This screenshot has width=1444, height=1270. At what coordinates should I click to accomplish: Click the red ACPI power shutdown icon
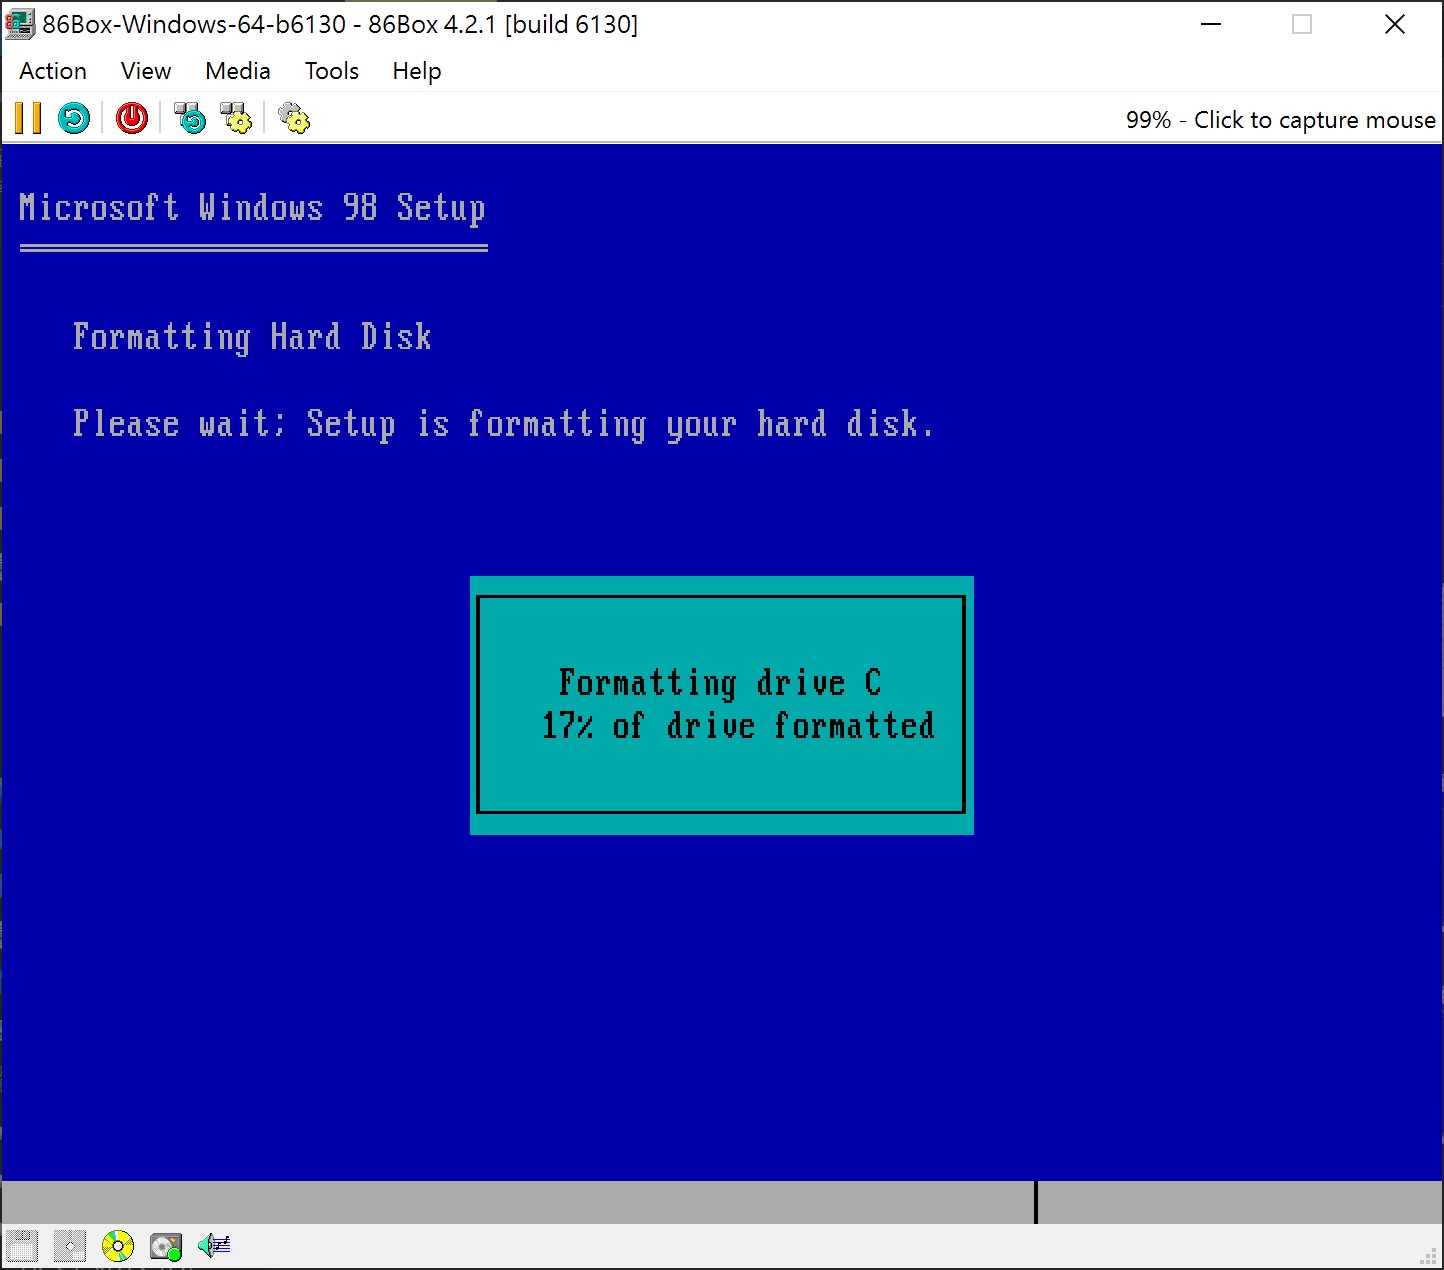click(131, 119)
